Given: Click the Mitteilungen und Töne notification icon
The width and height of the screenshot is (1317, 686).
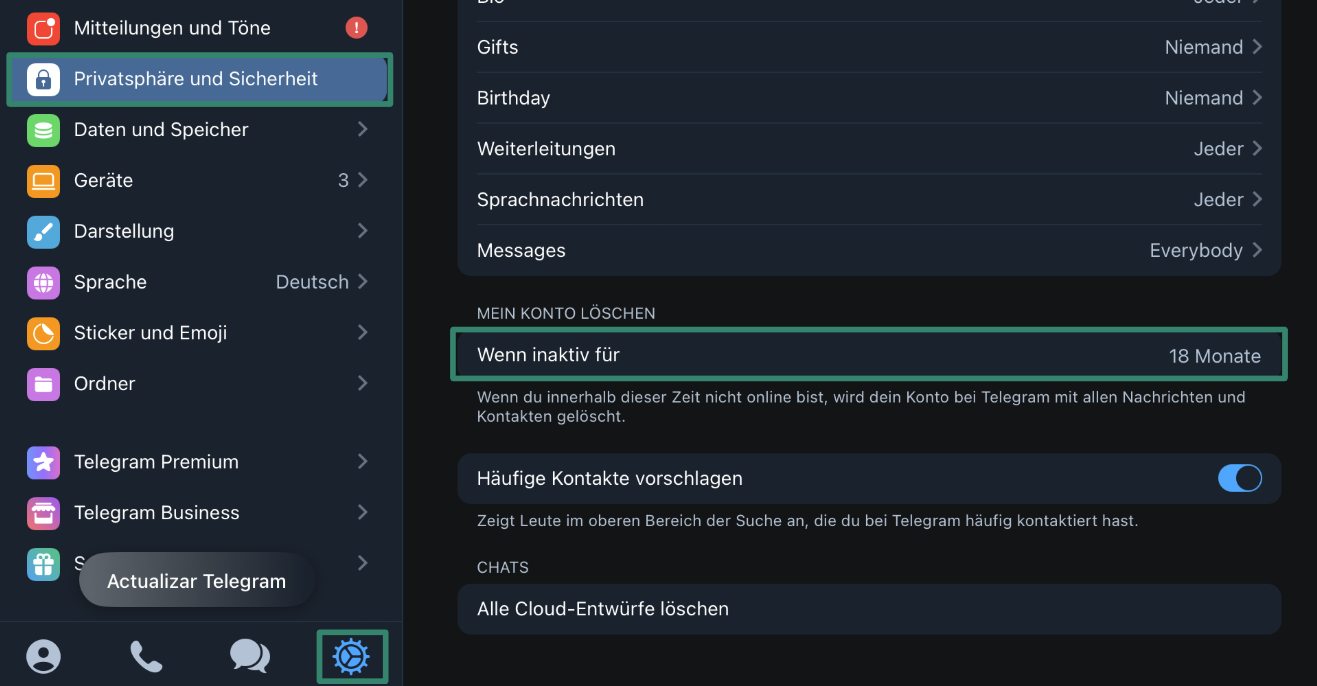Looking at the screenshot, I should point(43,28).
